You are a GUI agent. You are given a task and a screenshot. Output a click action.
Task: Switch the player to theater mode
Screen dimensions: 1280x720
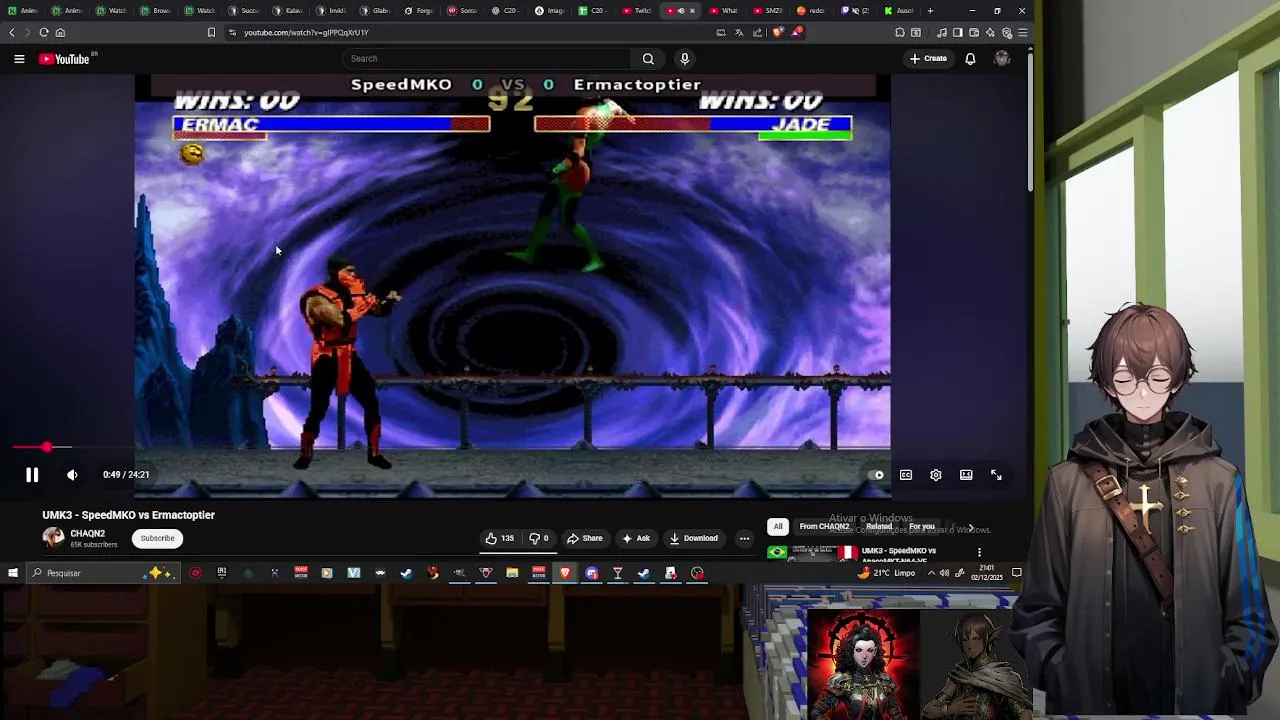966,475
